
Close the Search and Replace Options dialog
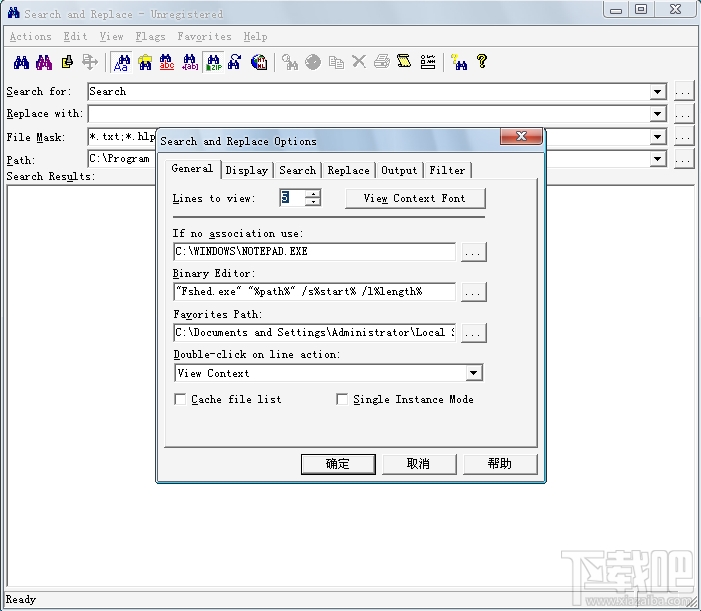(521, 136)
